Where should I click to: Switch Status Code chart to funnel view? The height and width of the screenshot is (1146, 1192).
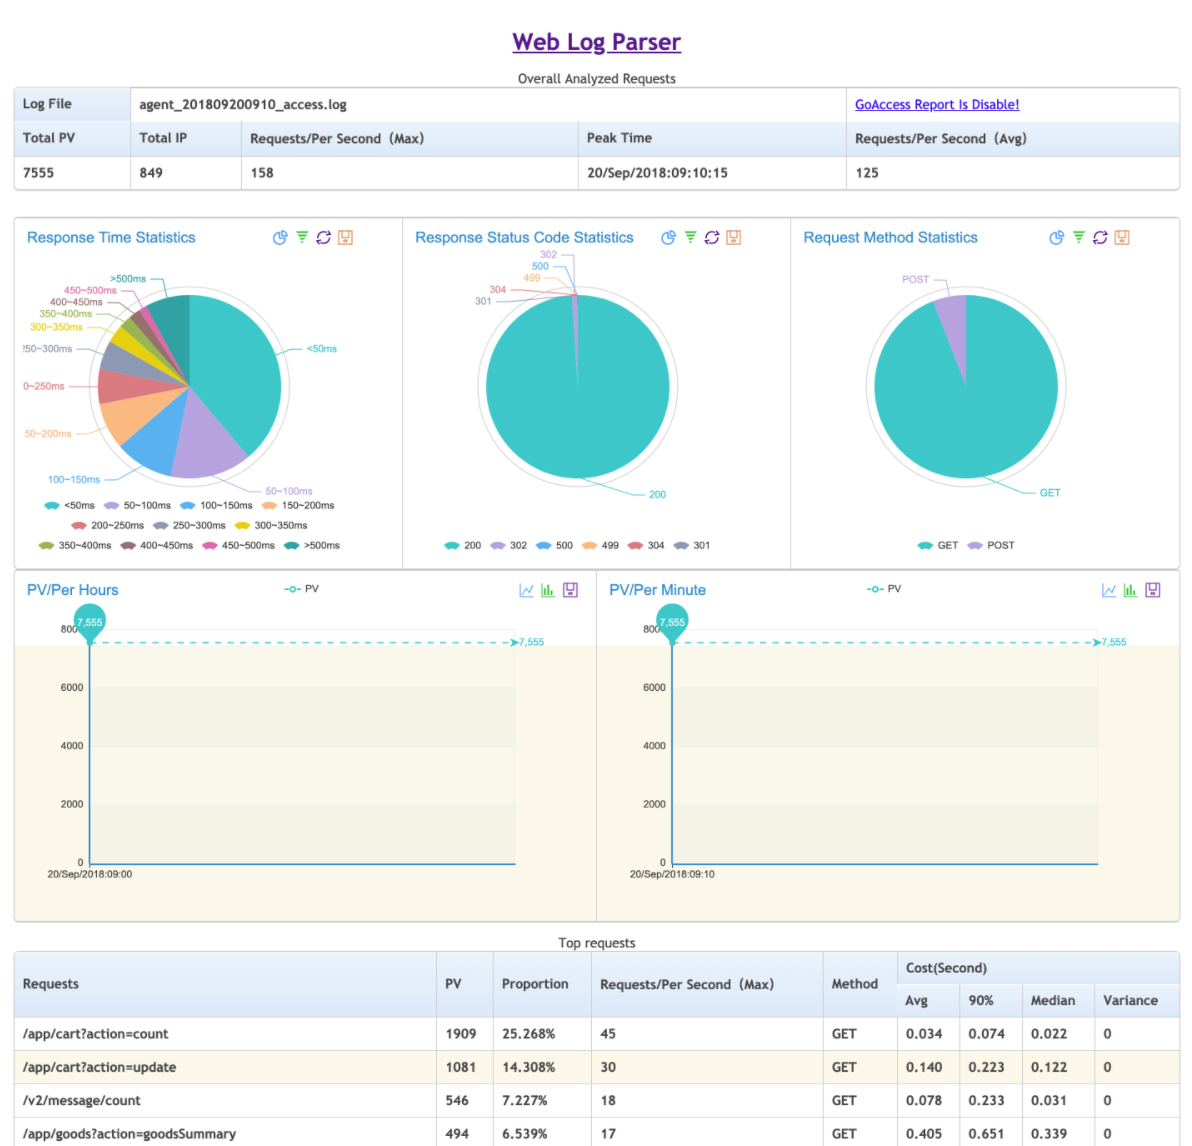pyautogui.click(x=690, y=237)
